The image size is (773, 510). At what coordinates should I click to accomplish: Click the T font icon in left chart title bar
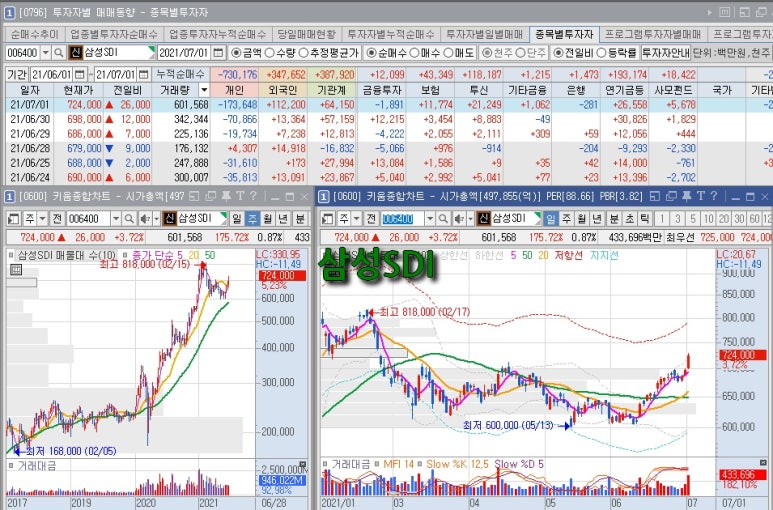pos(240,197)
